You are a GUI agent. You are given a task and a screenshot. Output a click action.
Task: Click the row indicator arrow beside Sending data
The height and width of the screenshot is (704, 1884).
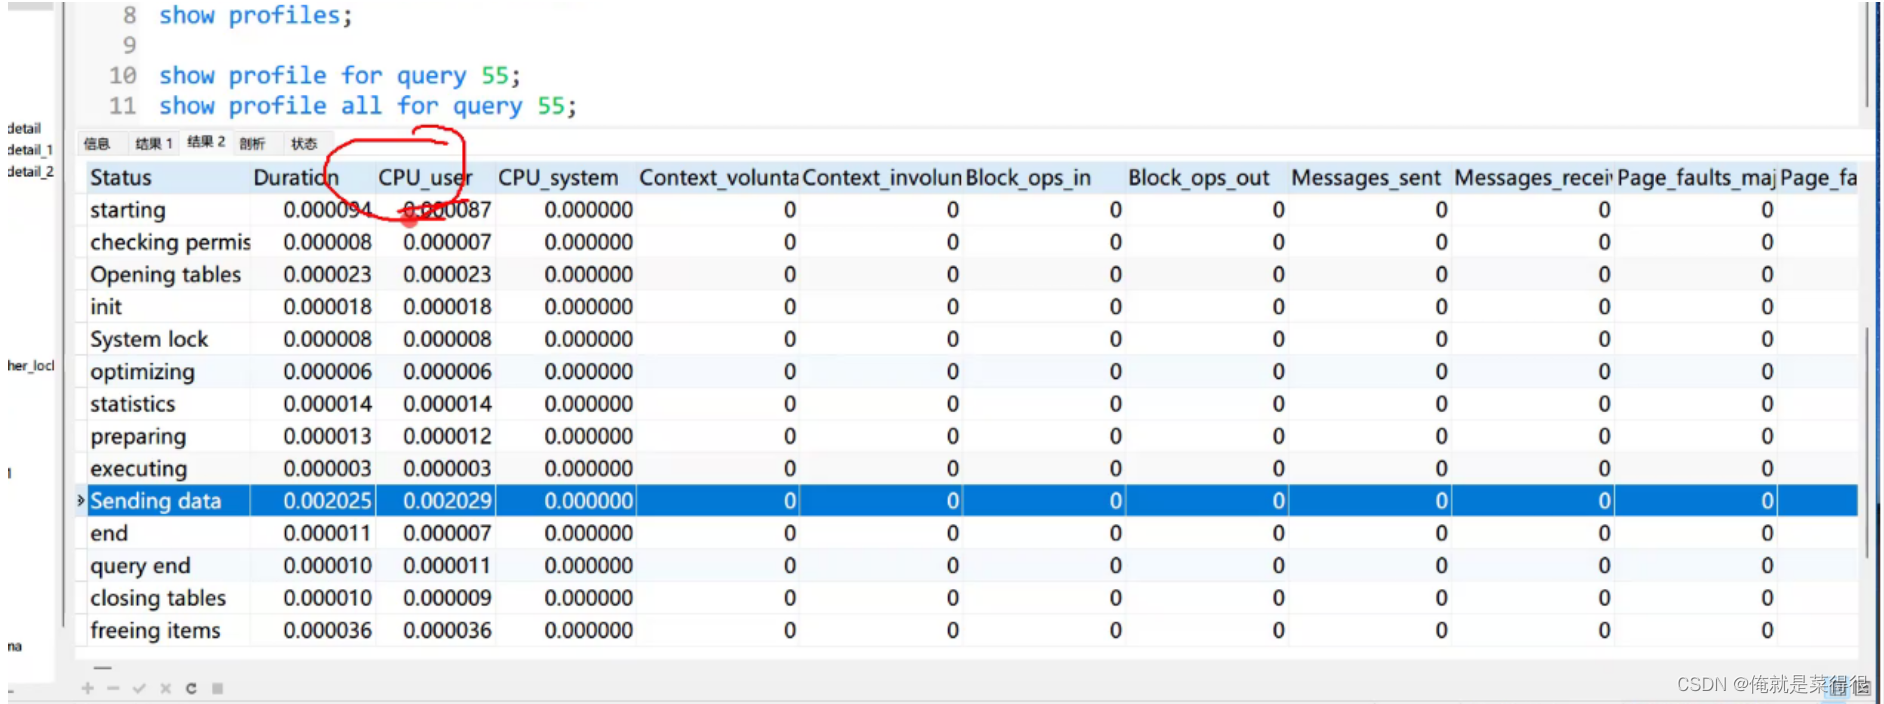point(81,500)
